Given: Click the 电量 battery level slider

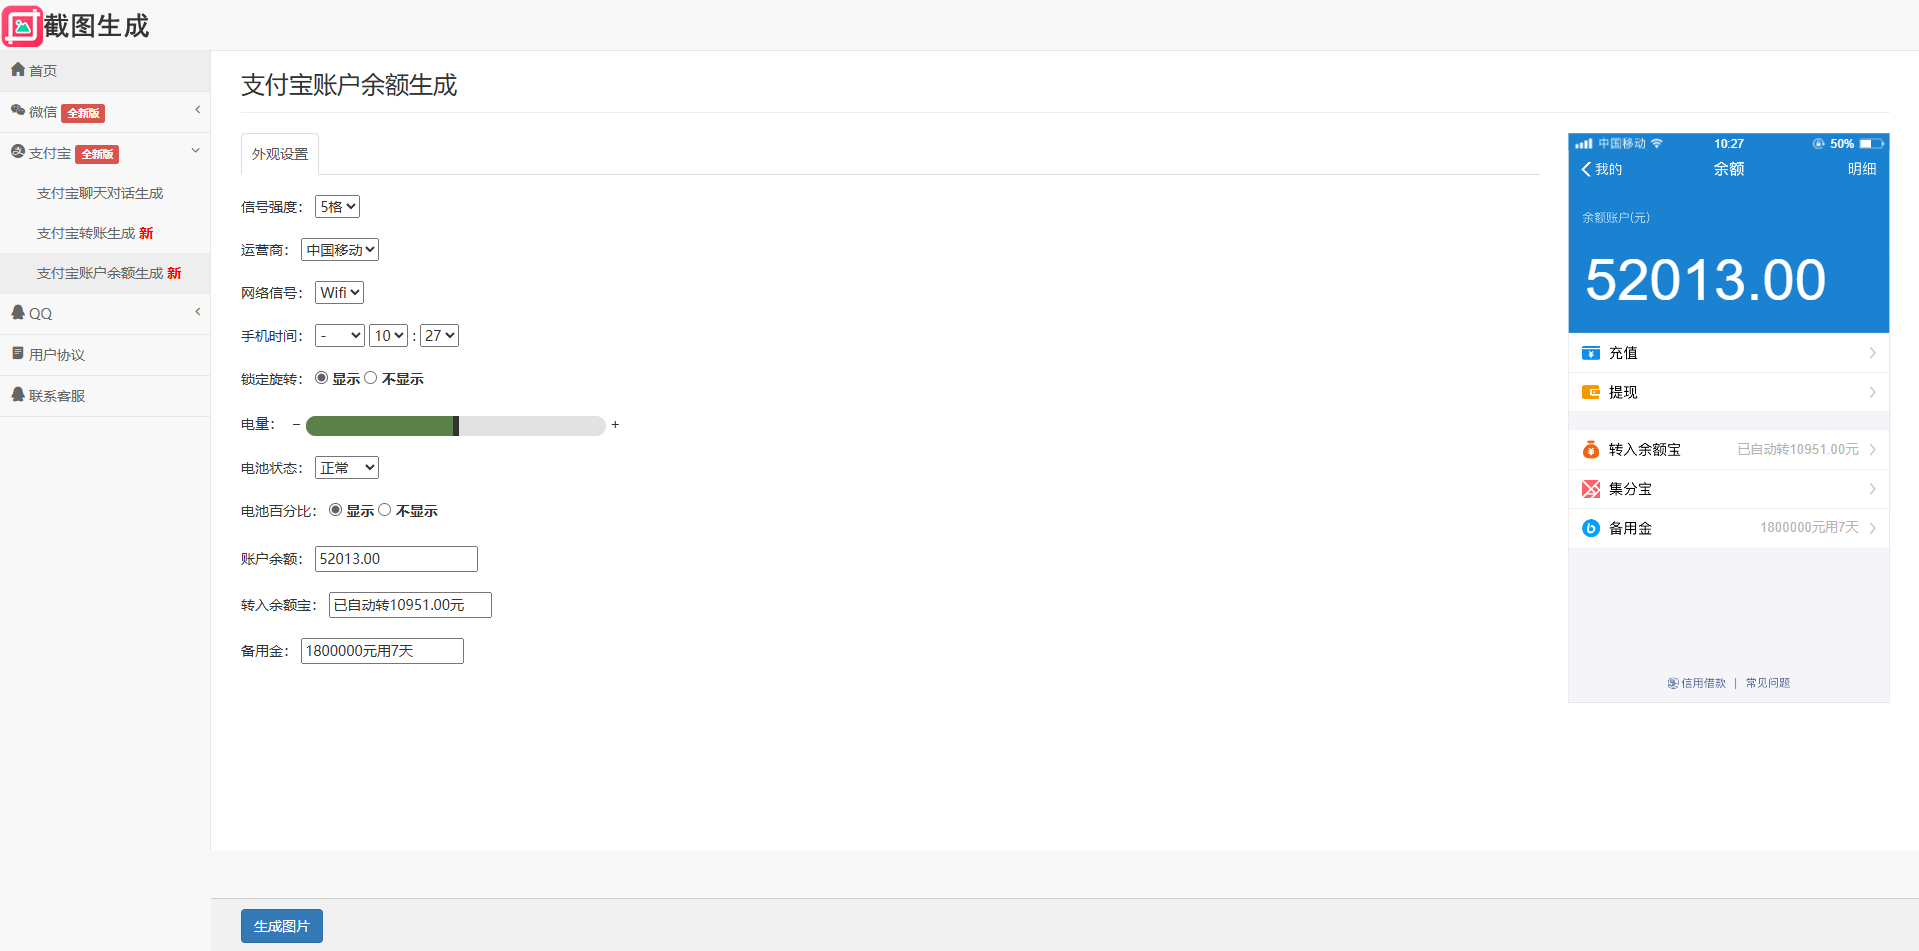Looking at the screenshot, I should pyautogui.click(x=455, y=426).
